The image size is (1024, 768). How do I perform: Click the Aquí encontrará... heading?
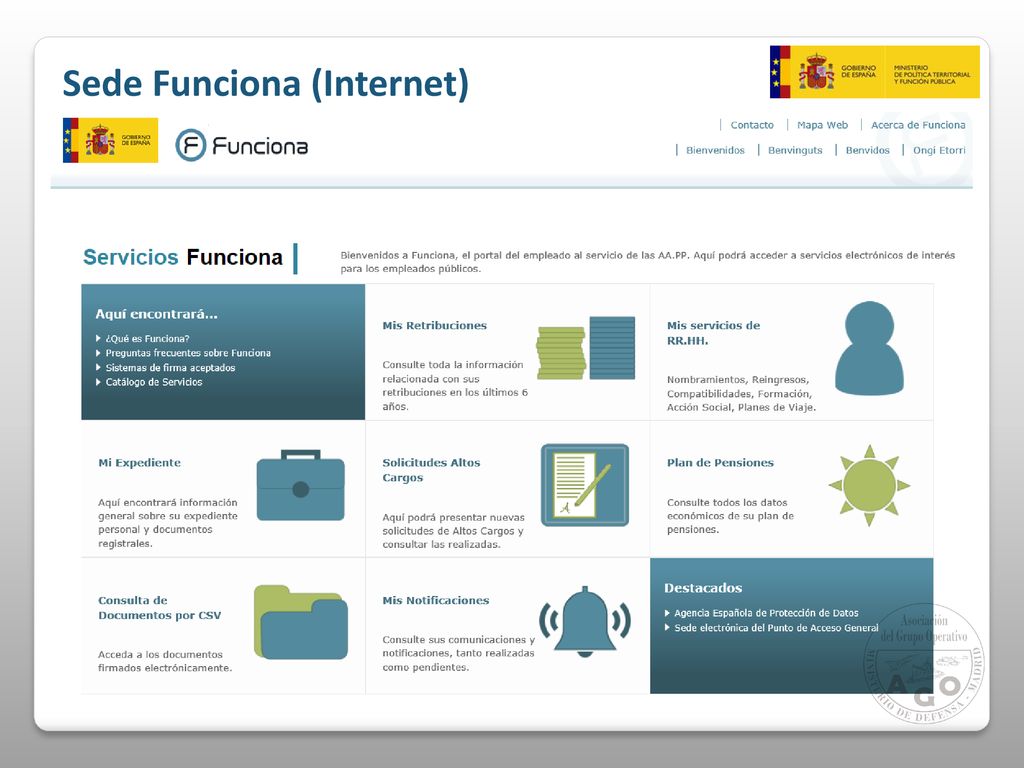click(x=157, y=314)
